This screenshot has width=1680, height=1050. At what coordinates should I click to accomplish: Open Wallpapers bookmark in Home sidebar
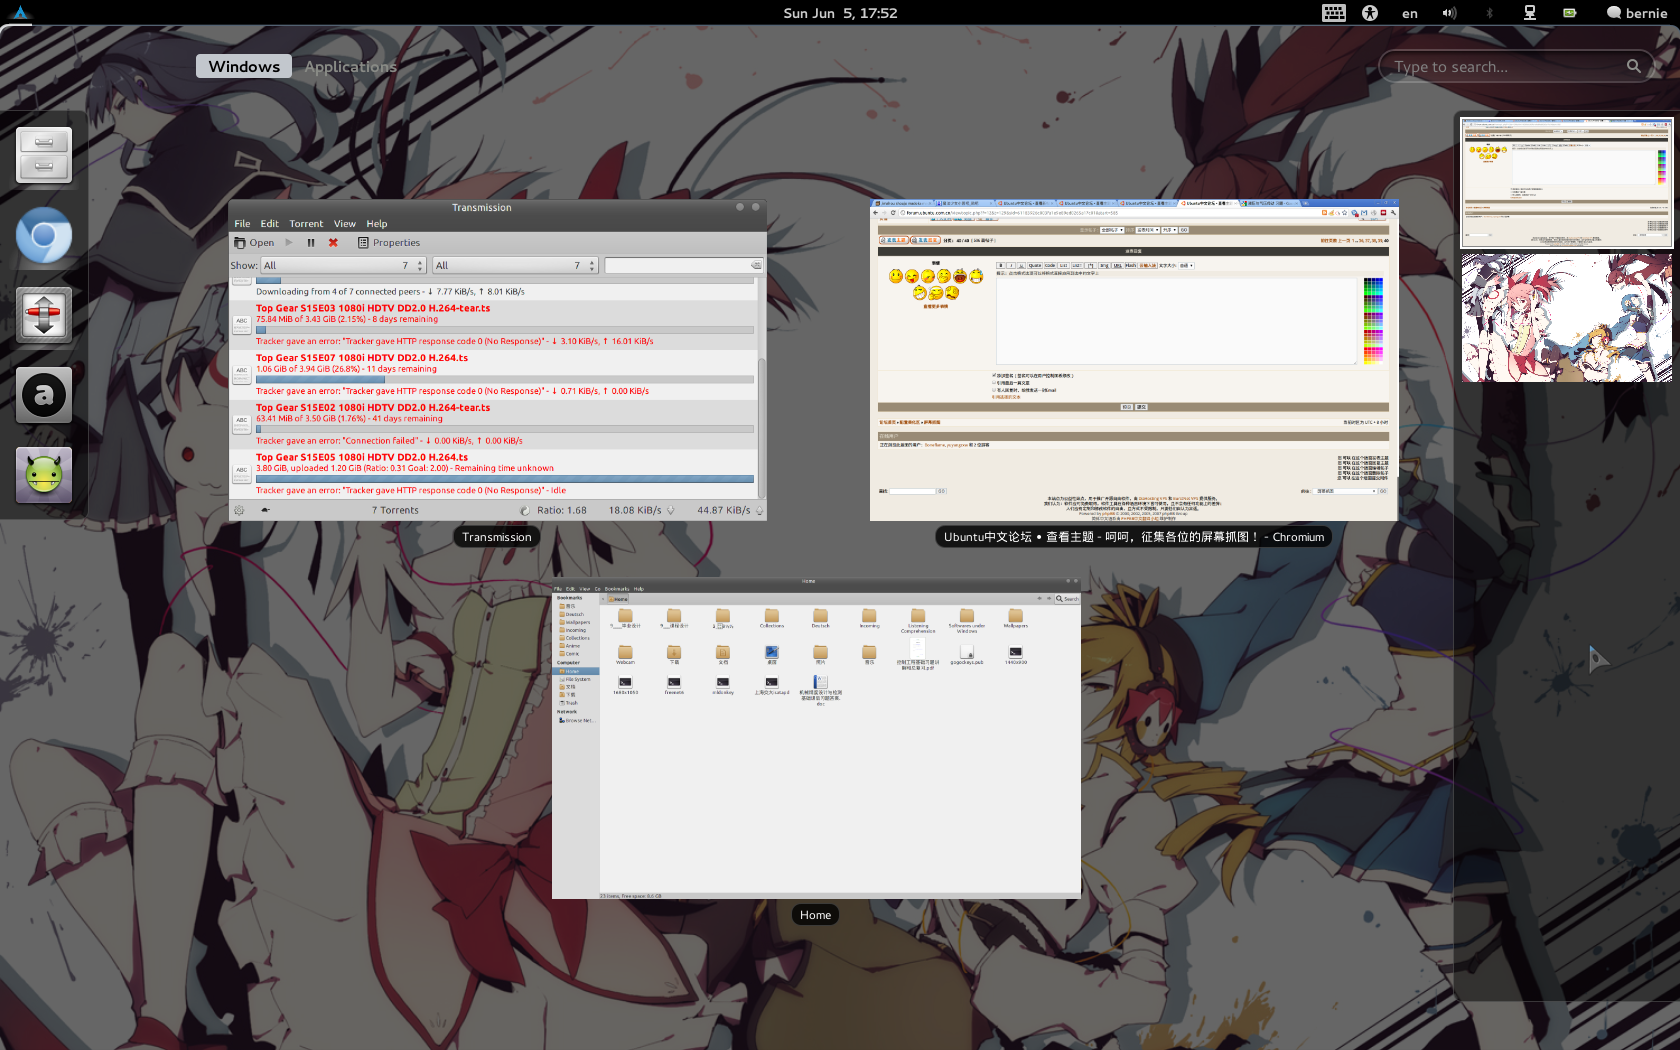(576, 622)
